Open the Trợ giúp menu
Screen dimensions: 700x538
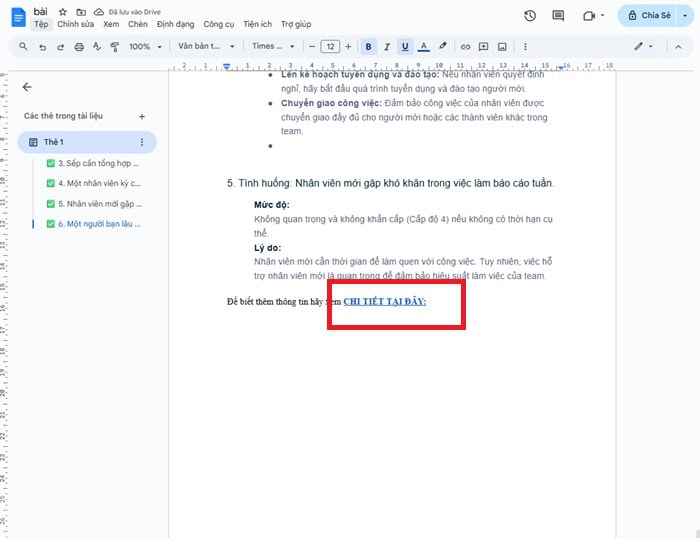296,24
